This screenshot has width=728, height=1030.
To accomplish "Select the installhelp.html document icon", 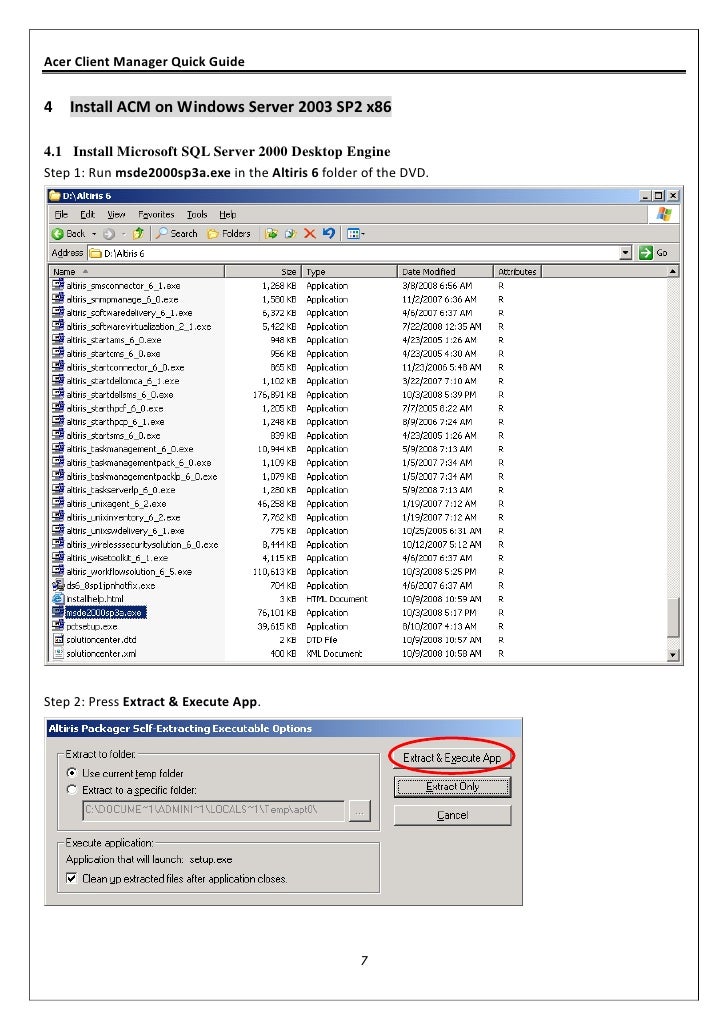I will [x=58, y=599].
